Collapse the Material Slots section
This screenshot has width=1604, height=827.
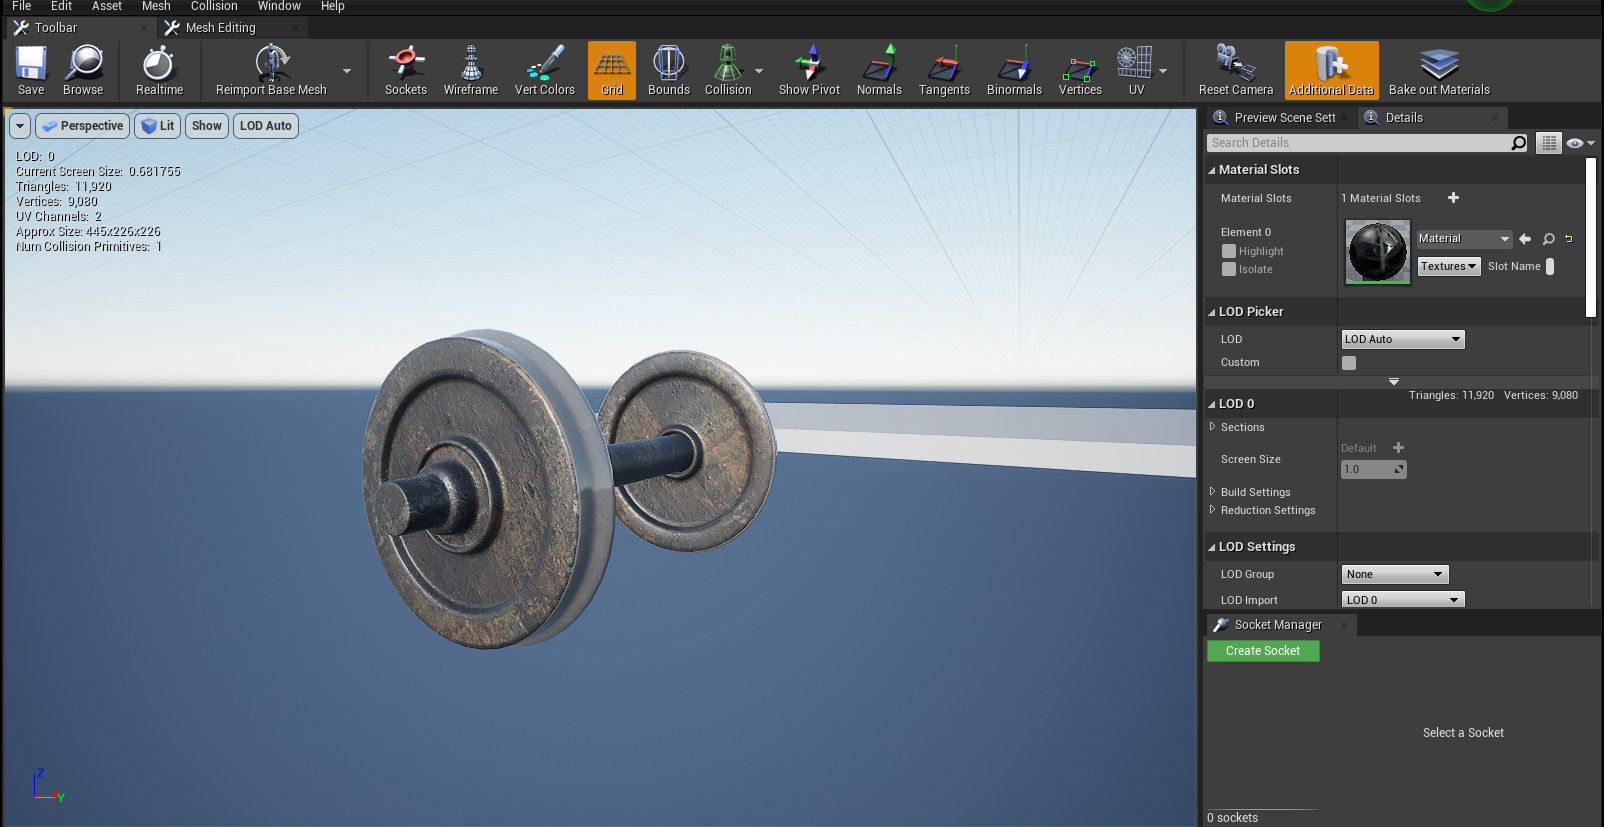point(1212,170)
